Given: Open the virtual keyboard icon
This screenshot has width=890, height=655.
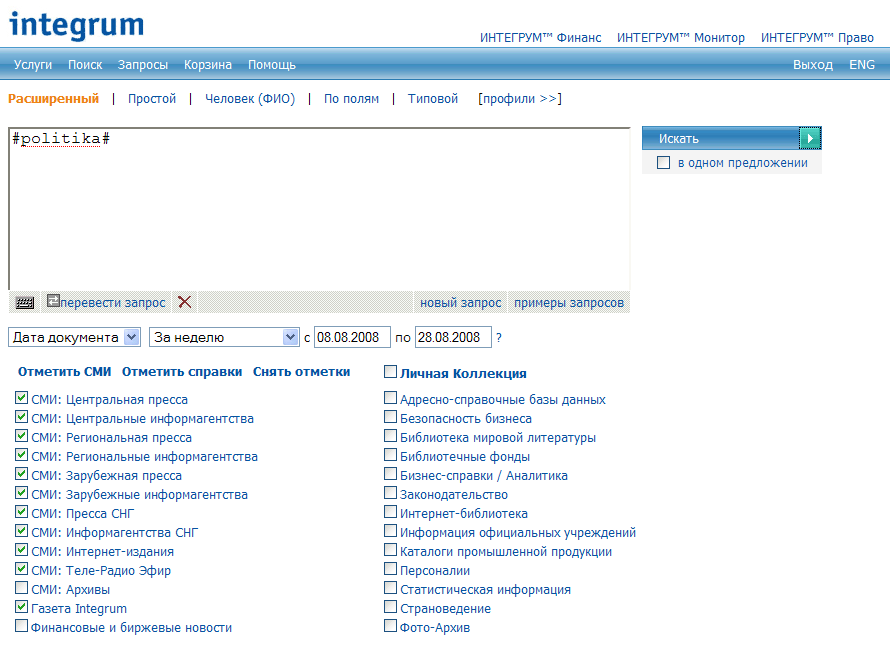Looking at the screenshot, I should [25, 302].
